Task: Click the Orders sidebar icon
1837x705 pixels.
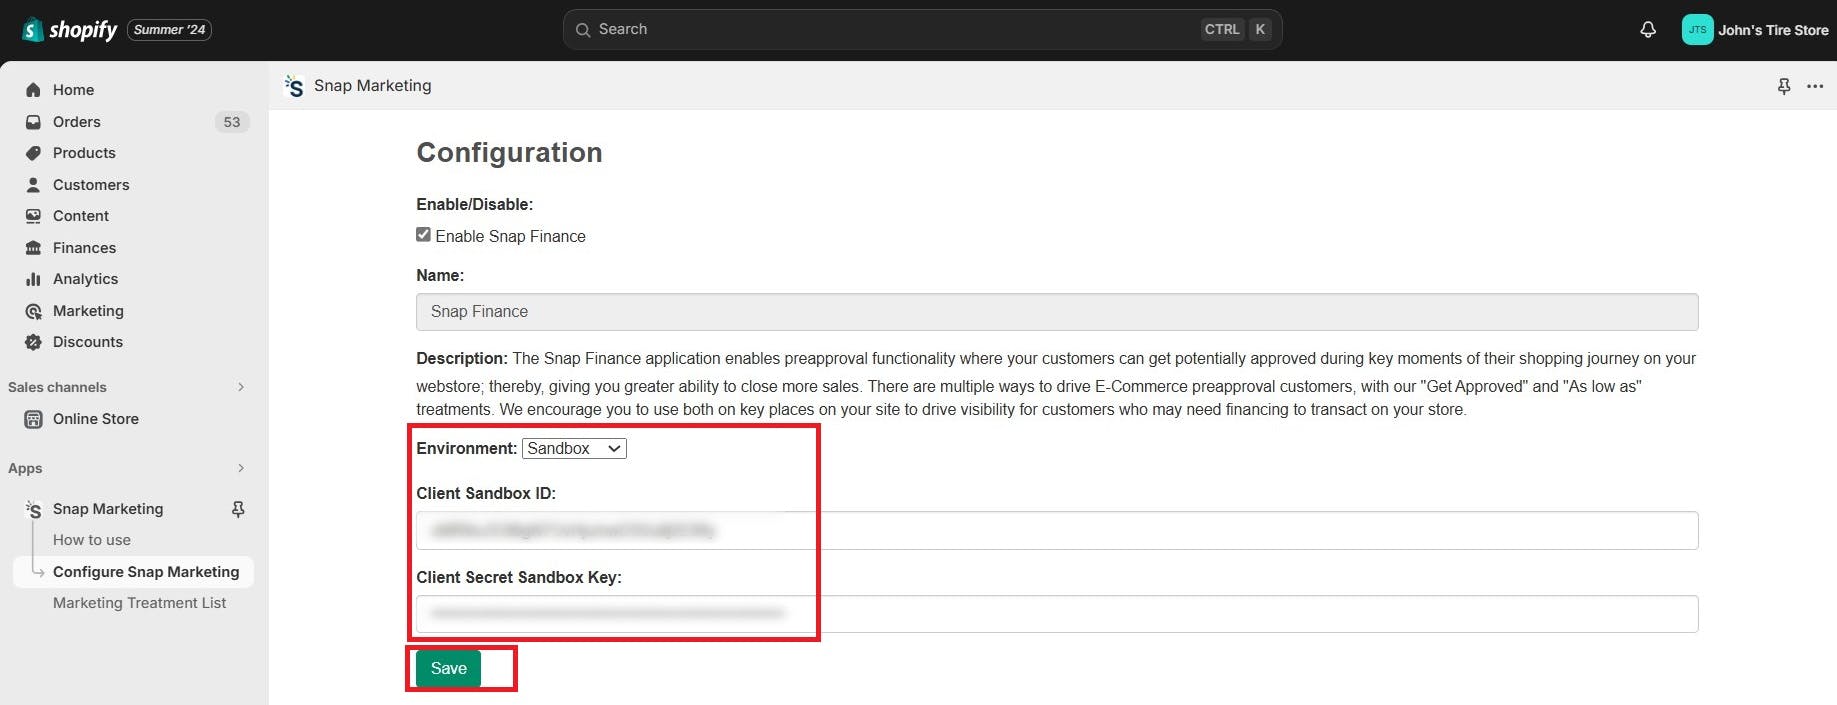Action: coord(33,122)
